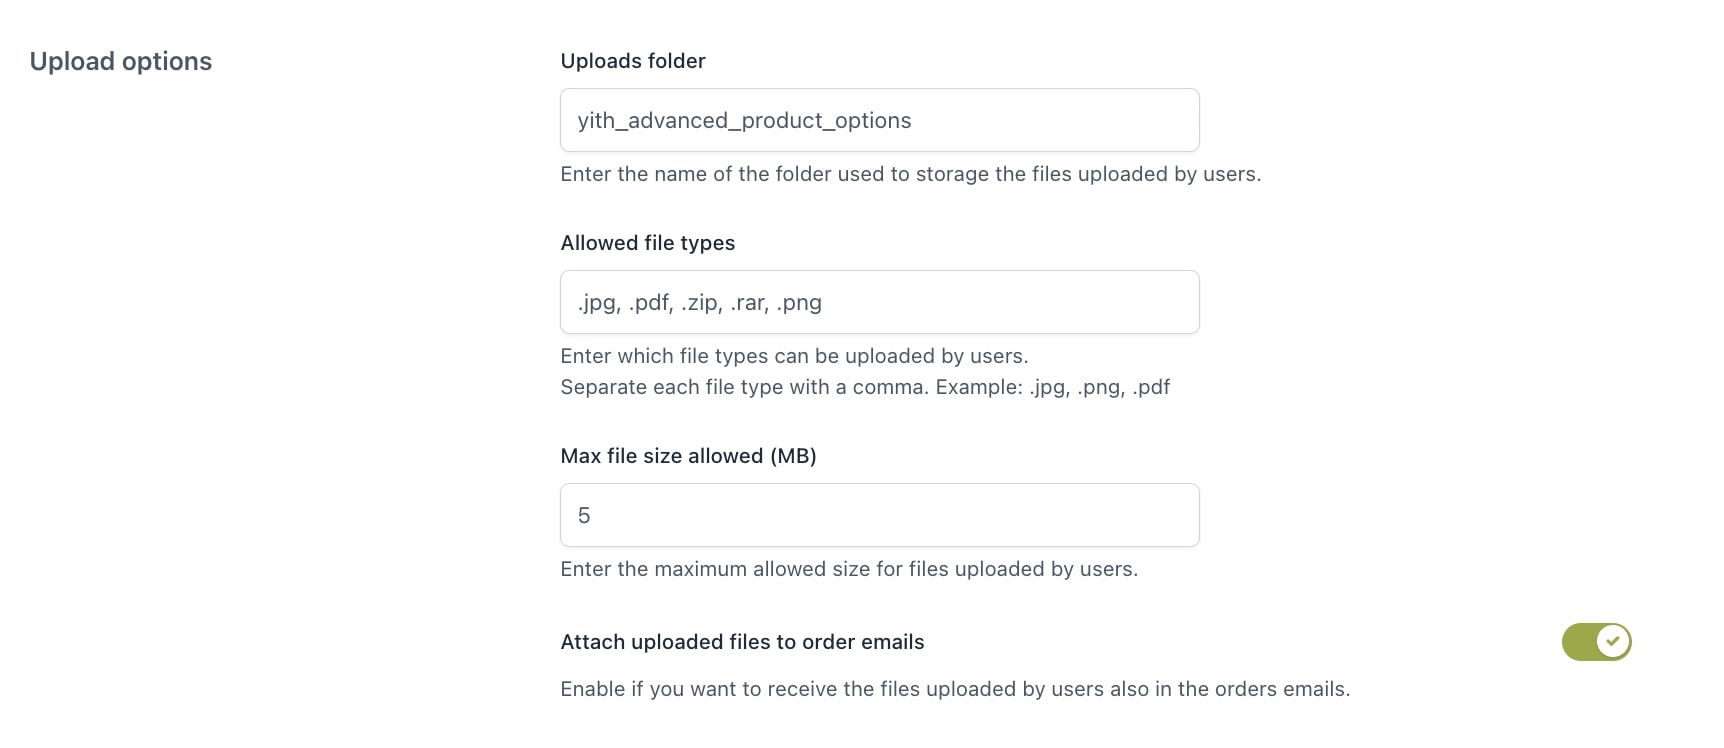
Task: Click the uploads folder name help text
Action: [x=910, y=174]
